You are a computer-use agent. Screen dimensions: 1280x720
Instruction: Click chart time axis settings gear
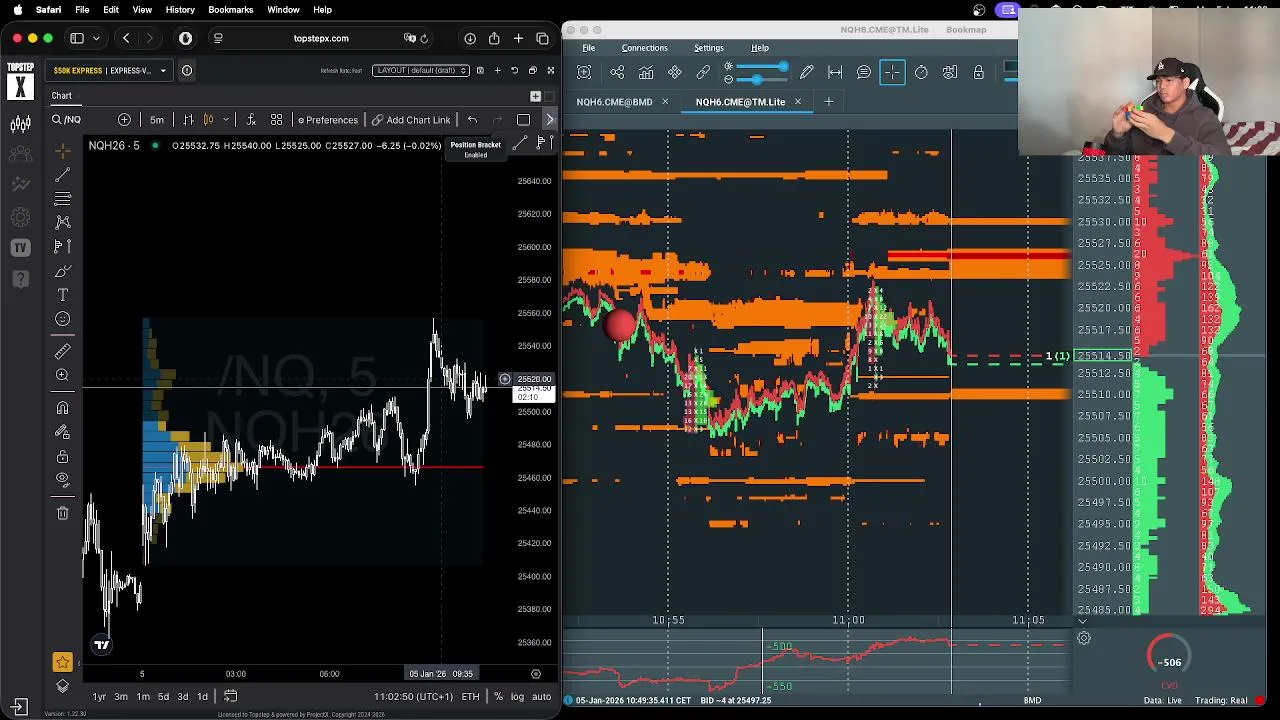click(535, 674)
